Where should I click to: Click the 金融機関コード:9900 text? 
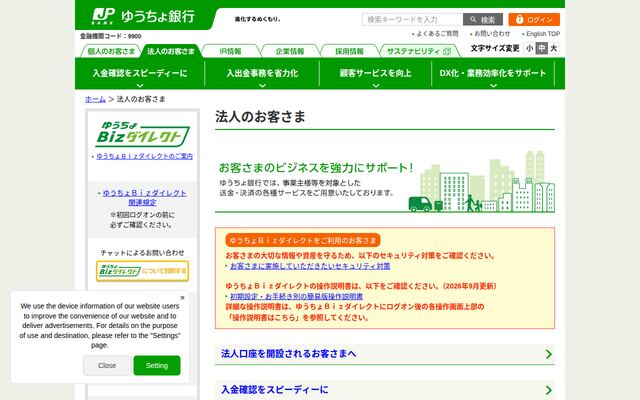pyautogui.click(x=111, y=36)
